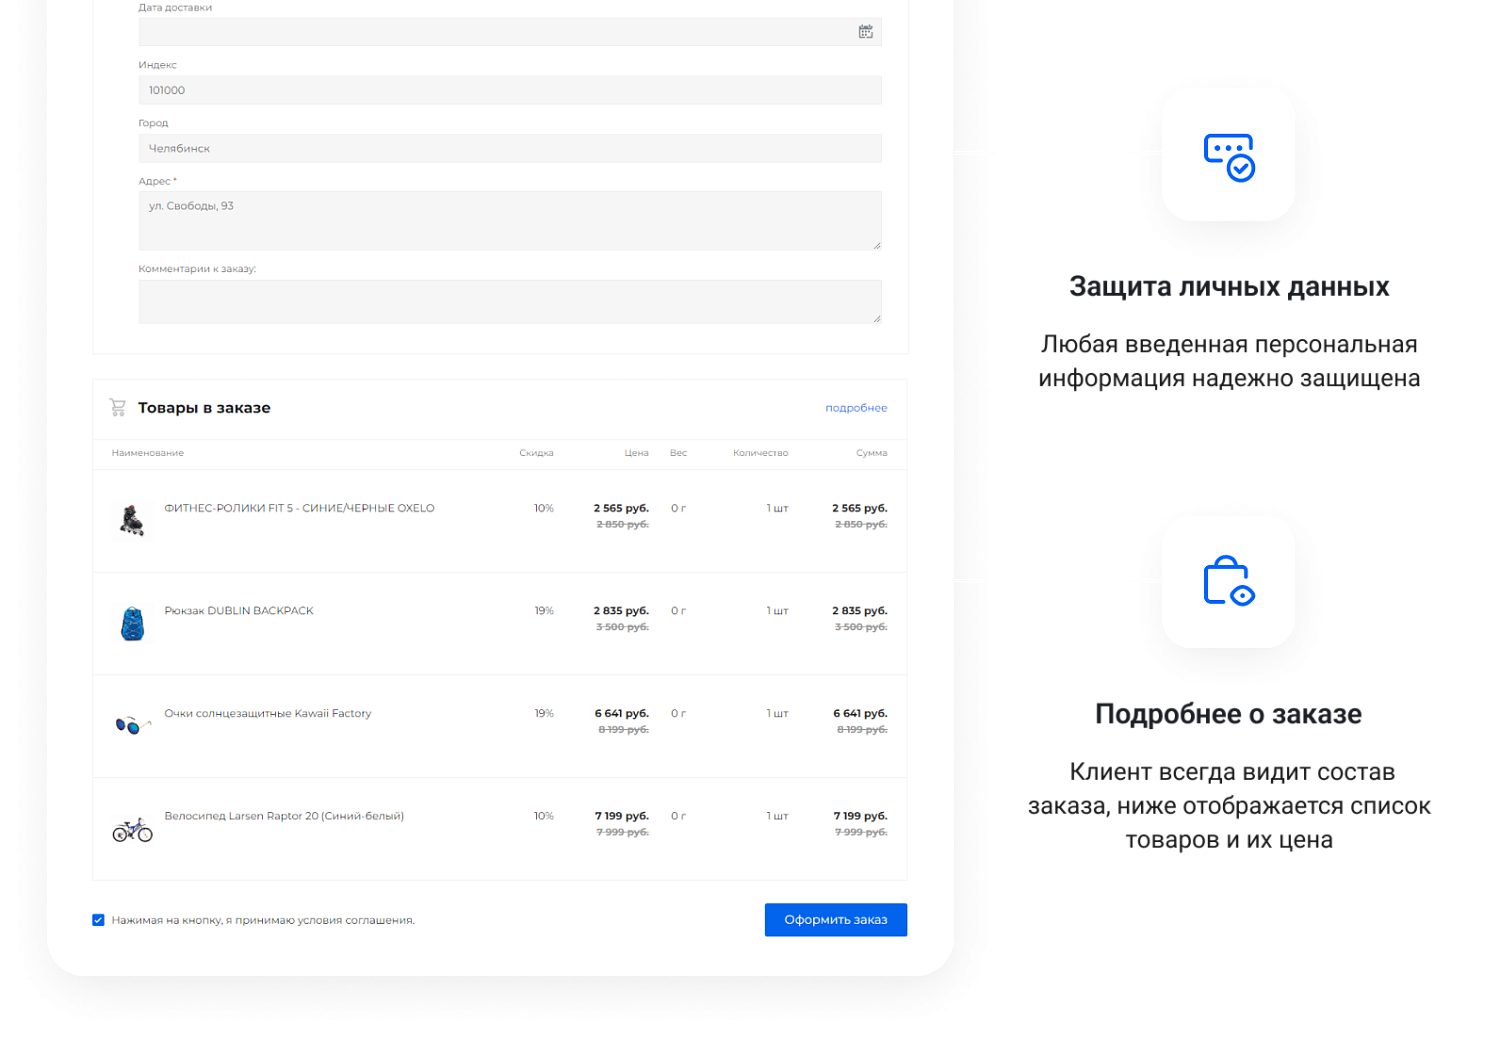The image size is (1500, 1037).
Task: Open the DUBLIN BACKPACK product image
Action: click(132, 623)
